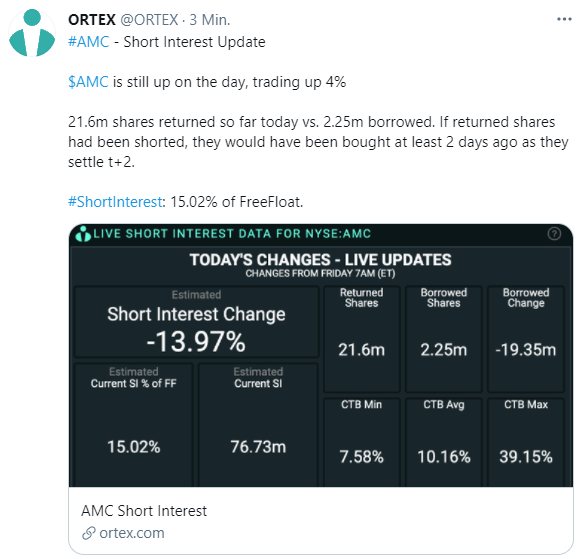Open the #AMC hashtag
588x559 pixels.
88,42
